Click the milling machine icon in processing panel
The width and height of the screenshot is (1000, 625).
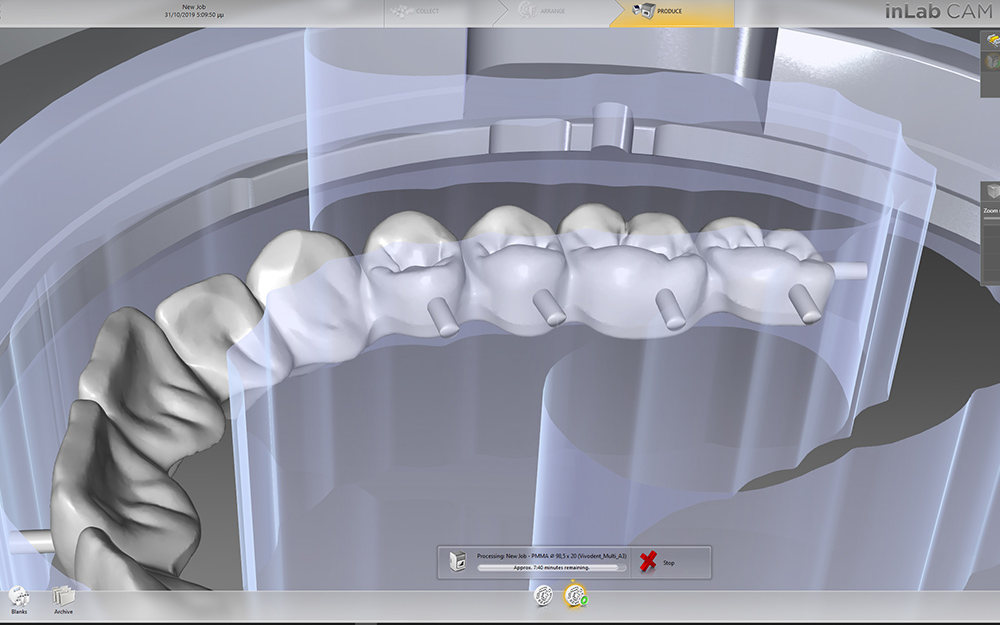pos(457,562)
